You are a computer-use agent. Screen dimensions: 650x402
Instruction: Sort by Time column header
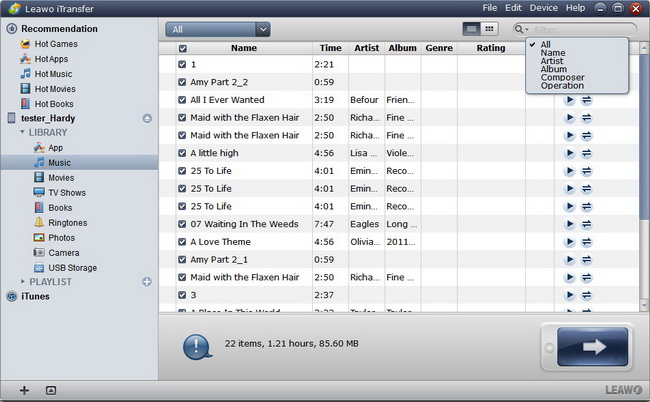pos(330,48)
